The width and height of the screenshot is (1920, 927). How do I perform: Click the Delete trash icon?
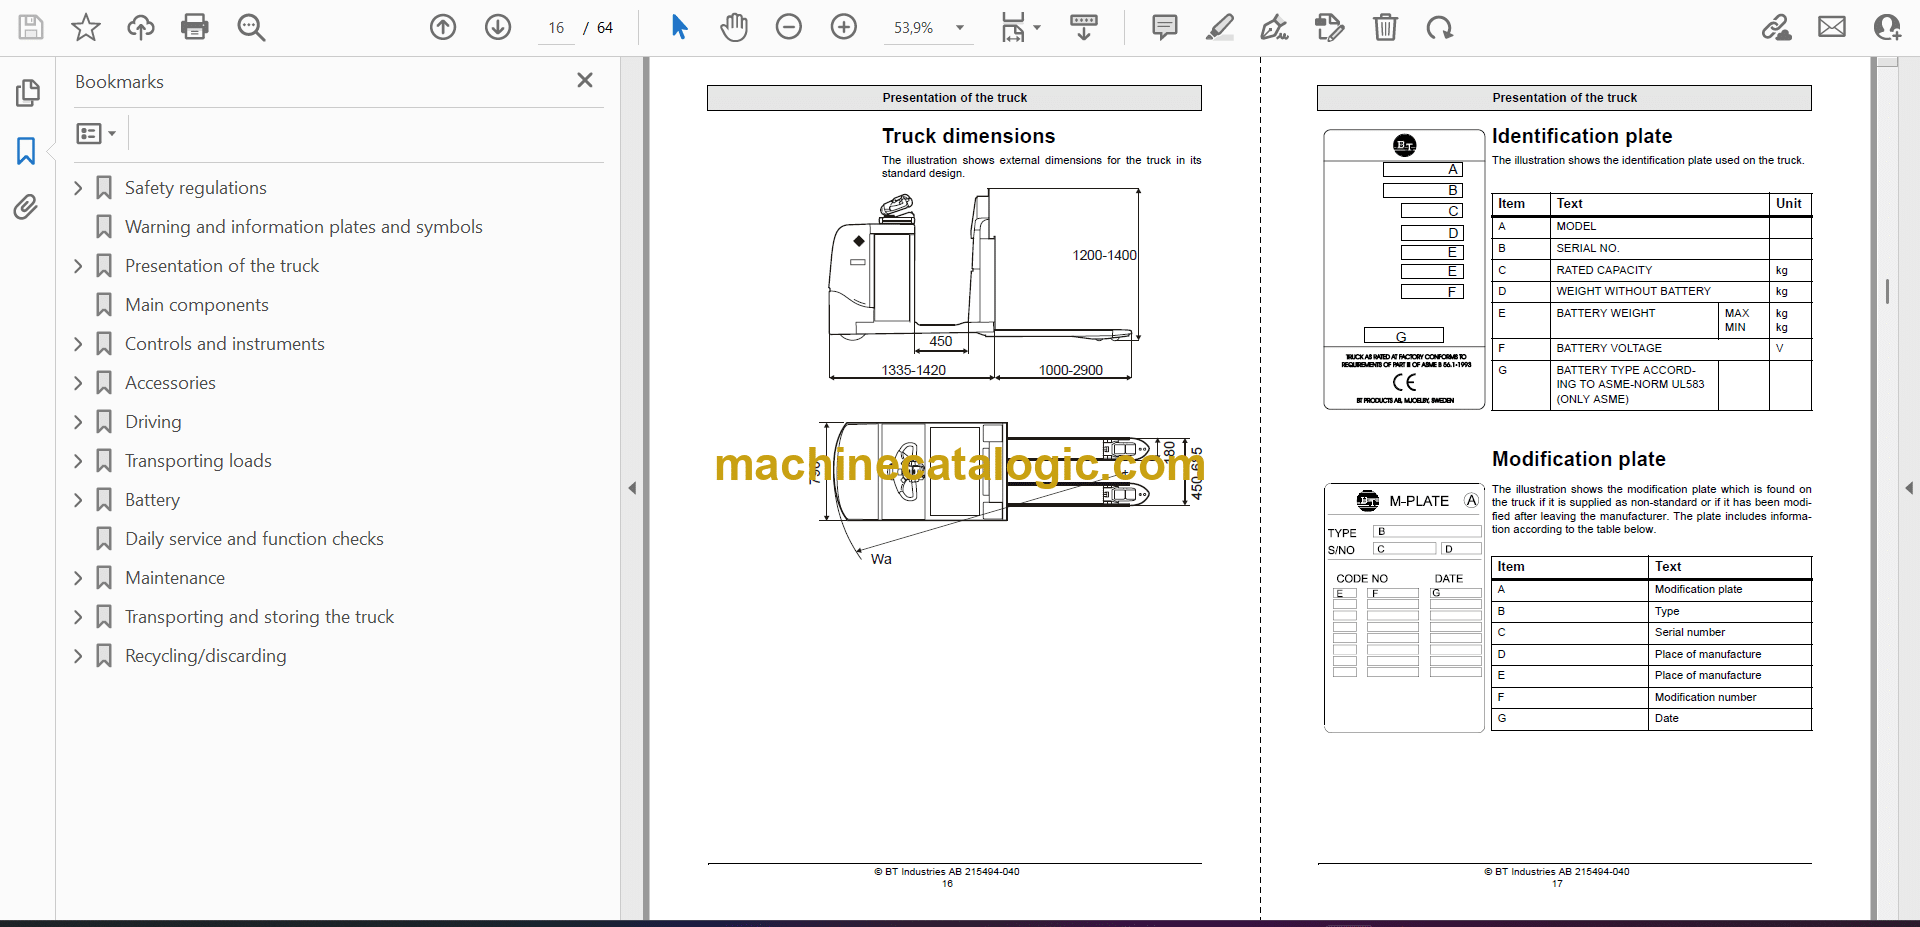pos(1385,27)
